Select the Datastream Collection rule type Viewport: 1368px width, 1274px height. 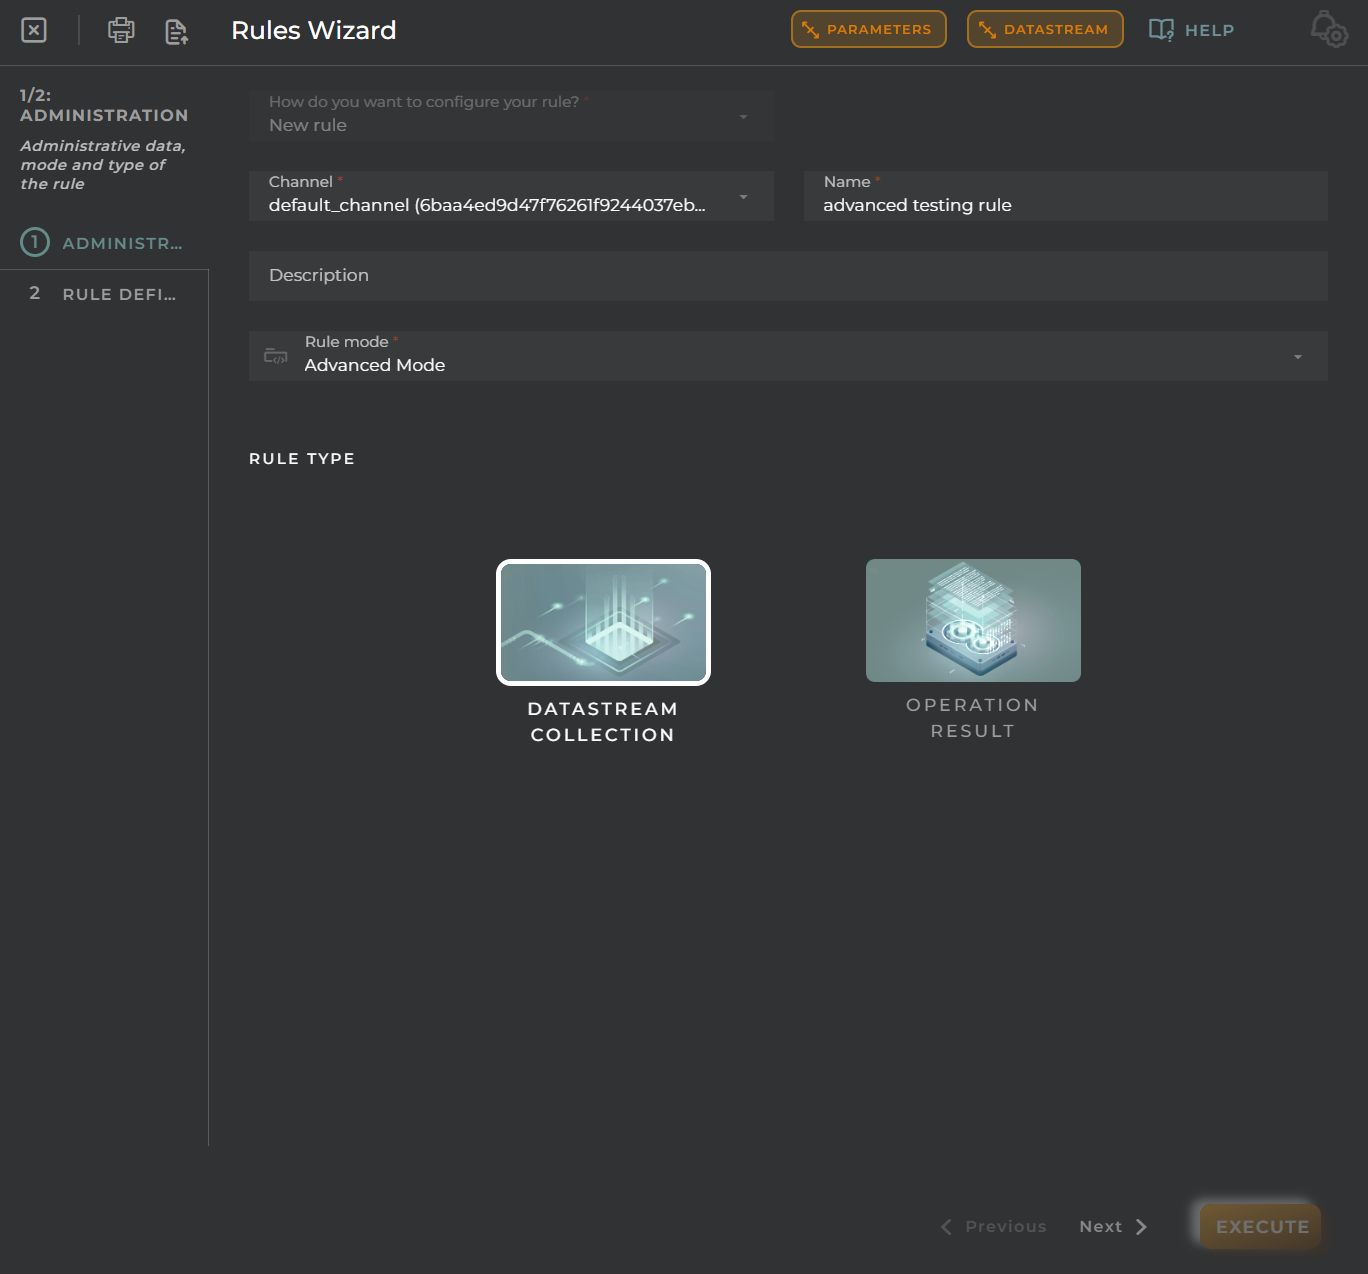[603, 622]
